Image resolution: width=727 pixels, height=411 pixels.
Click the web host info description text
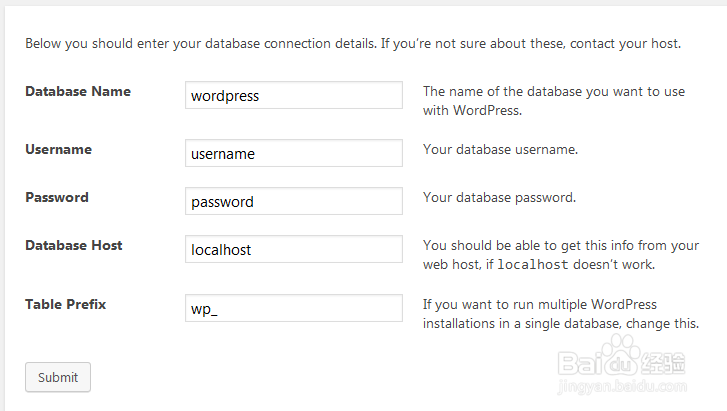[560, 245]
